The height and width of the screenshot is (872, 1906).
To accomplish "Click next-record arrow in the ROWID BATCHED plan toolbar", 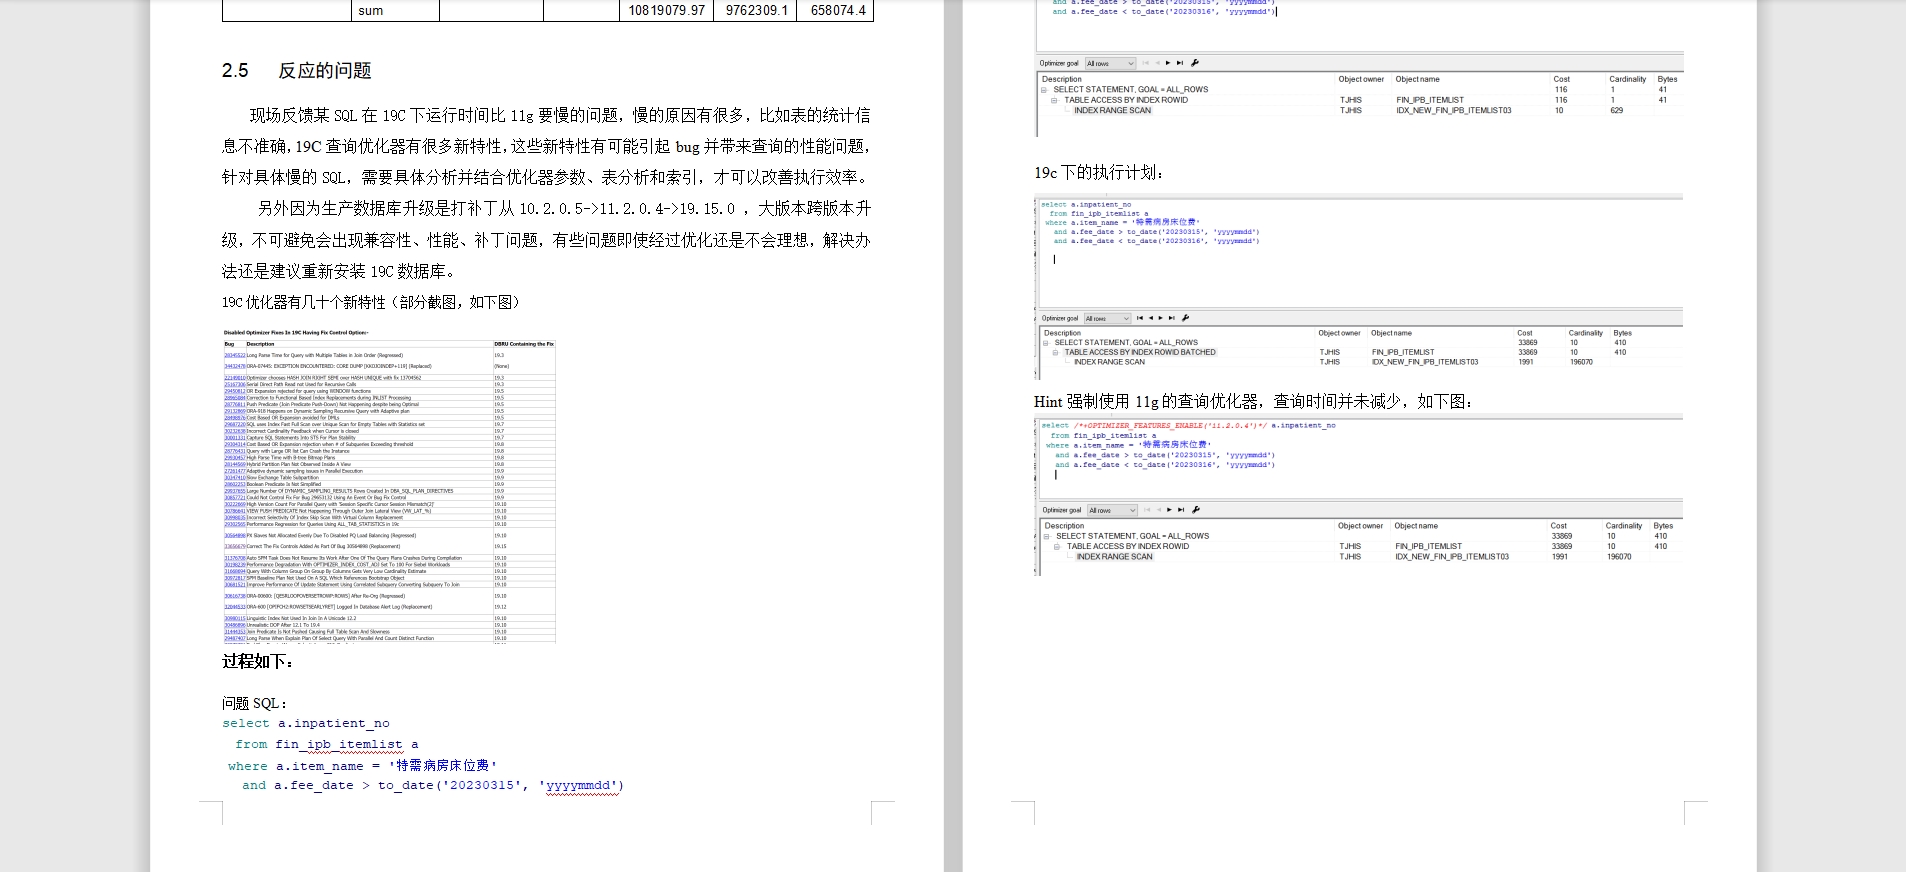I will pos(1160,318).
